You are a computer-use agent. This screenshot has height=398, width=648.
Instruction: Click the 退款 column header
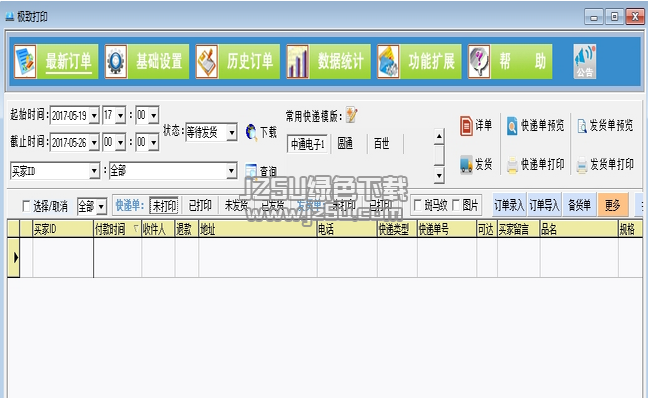(x=187, y=229)
